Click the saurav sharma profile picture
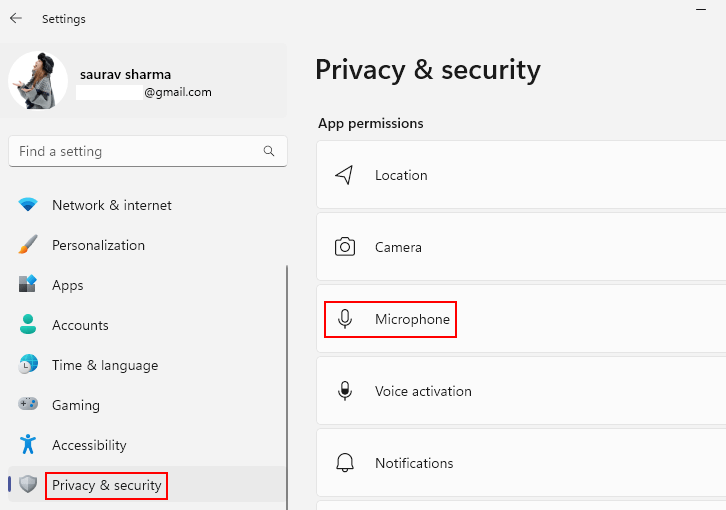The image size is (726, 510). point(38,80)
